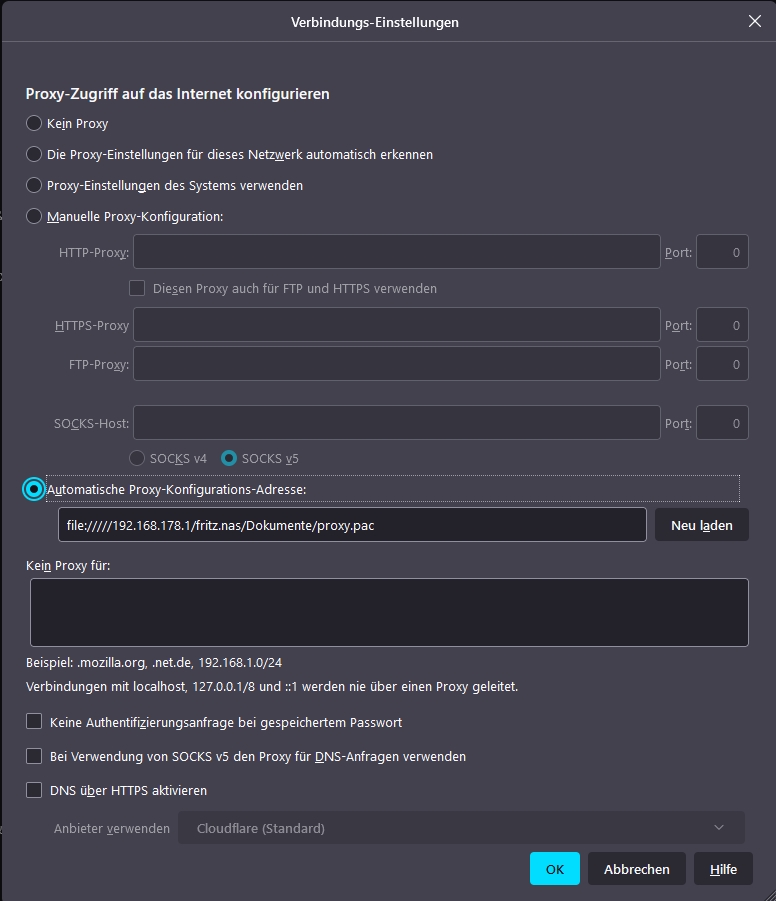Open Hilfe for connection settings
Viewport: 776px width, 901px height.
coord(723,869)
